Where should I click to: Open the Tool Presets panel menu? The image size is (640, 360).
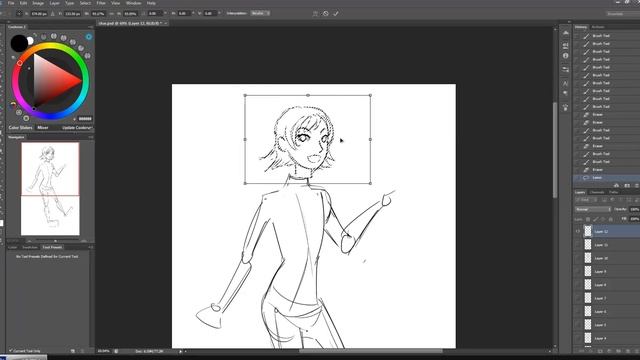(90, 247)
